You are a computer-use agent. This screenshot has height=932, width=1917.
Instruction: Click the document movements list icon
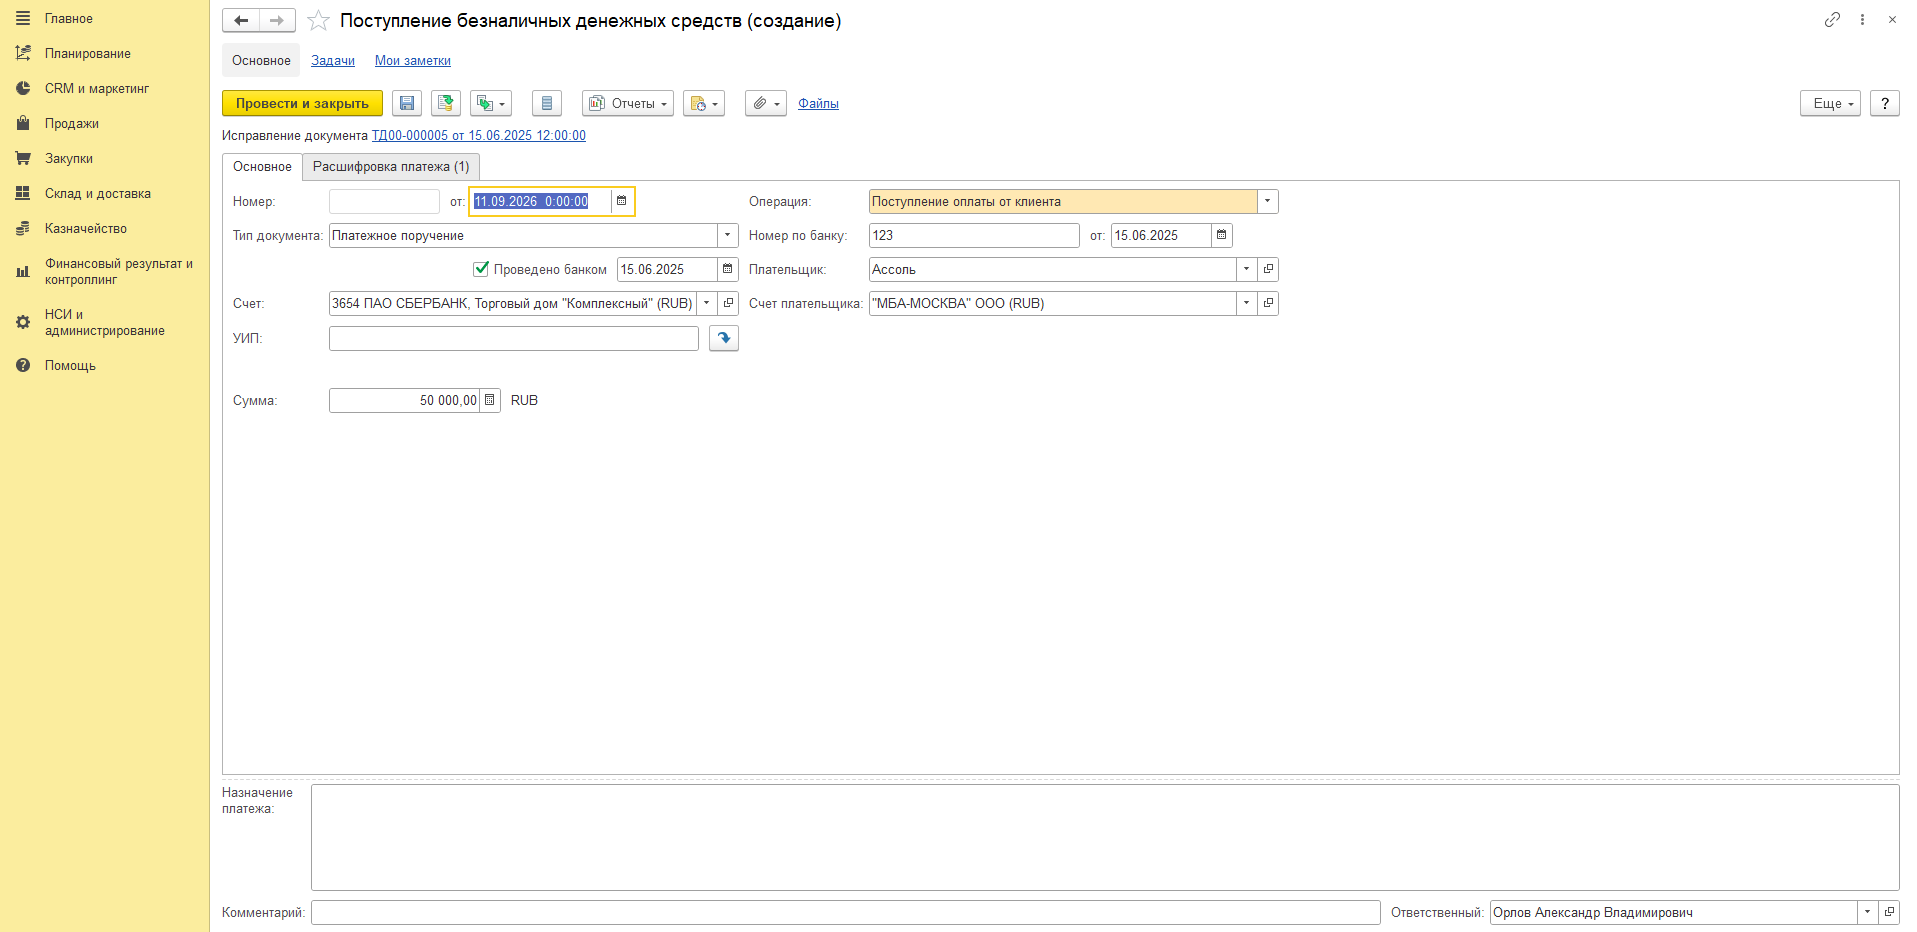pyautogui.click(x=547, y=103)
